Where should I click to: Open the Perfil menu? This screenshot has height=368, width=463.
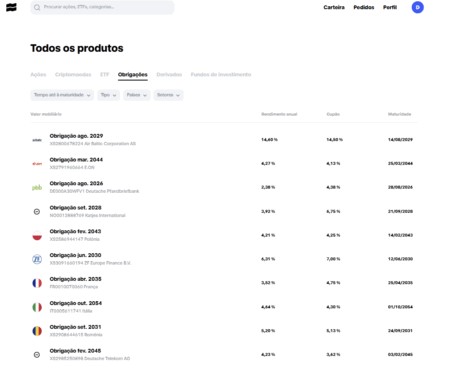point(390,7)
